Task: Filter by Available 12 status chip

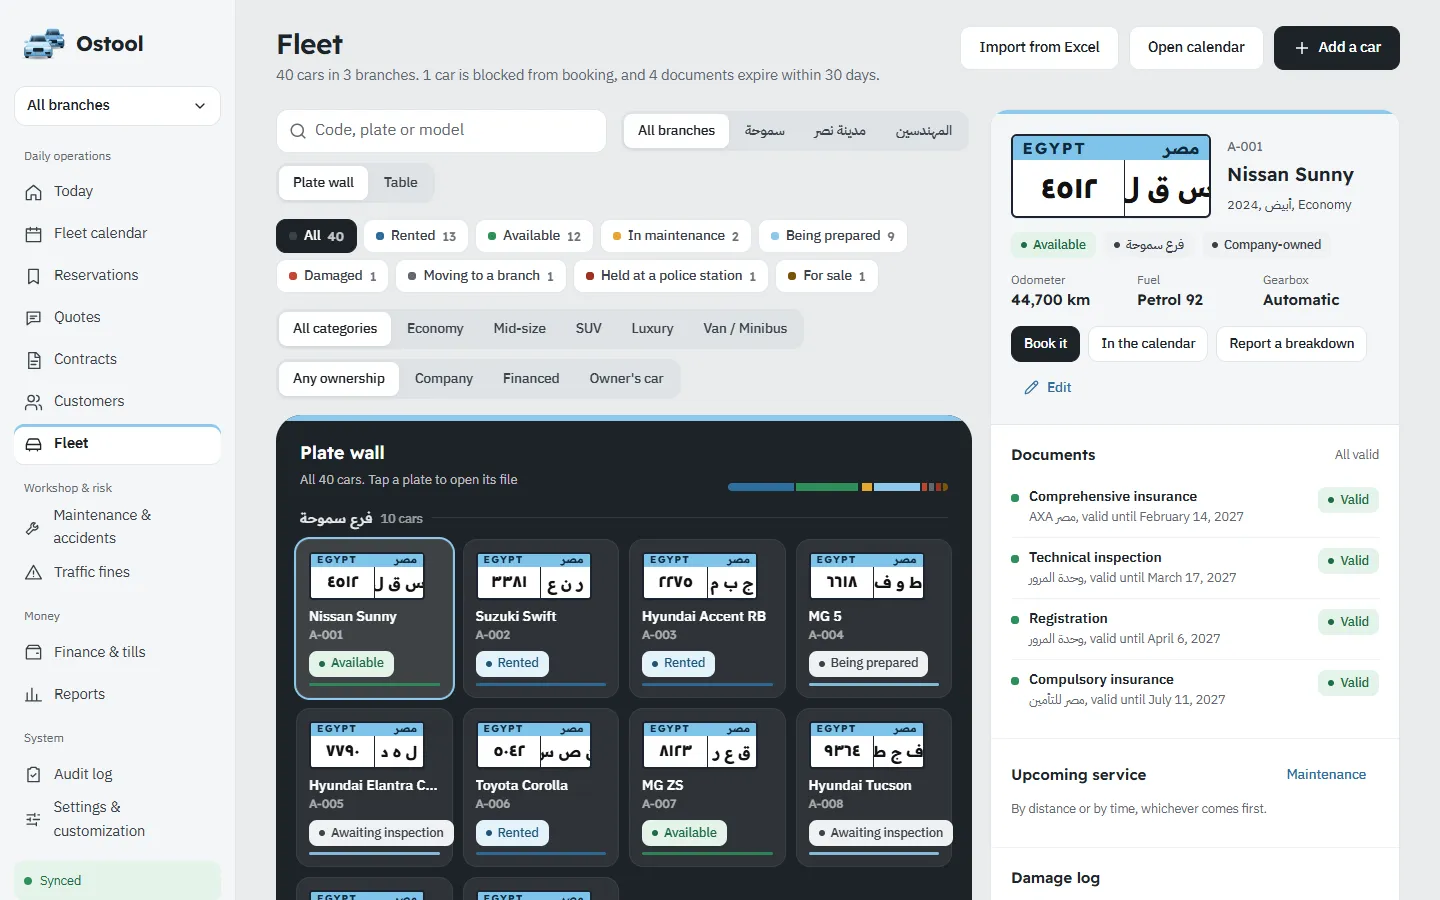Action: pyautogui.click(x=534, y=236)
